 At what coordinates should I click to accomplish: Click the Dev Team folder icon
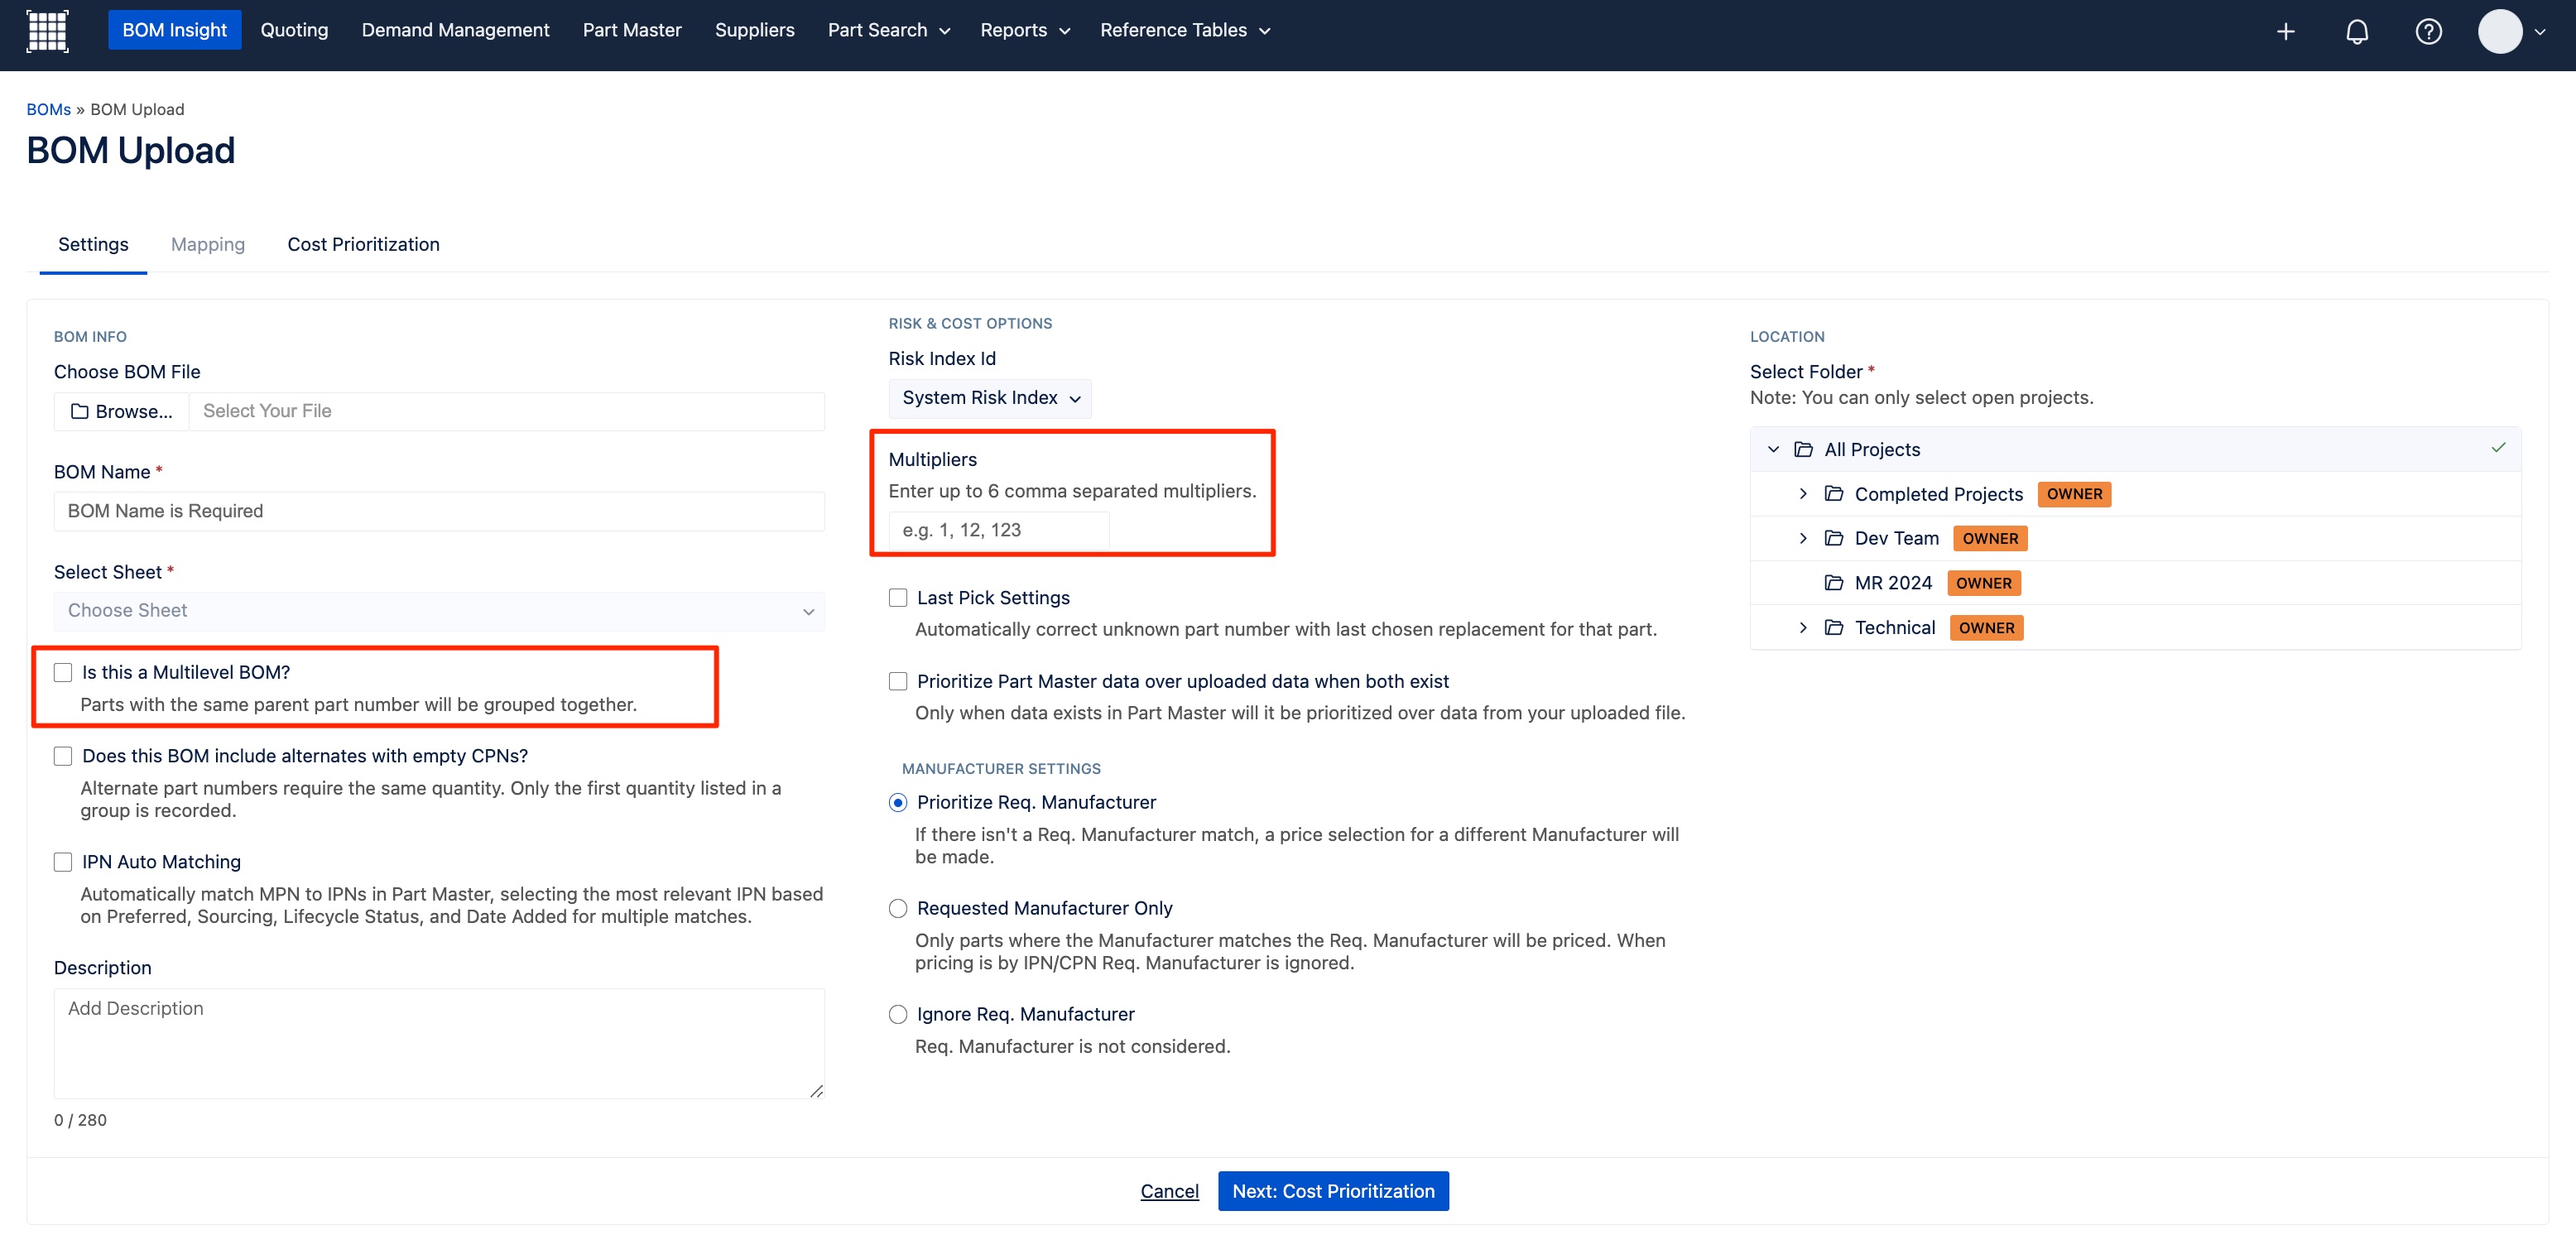click(1833, 538)
